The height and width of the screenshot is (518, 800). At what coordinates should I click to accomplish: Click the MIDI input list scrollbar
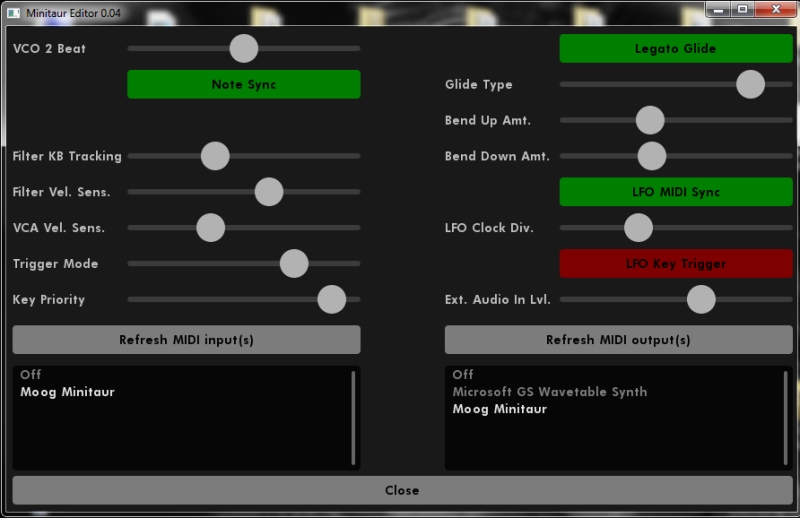(x=353, y=418)
